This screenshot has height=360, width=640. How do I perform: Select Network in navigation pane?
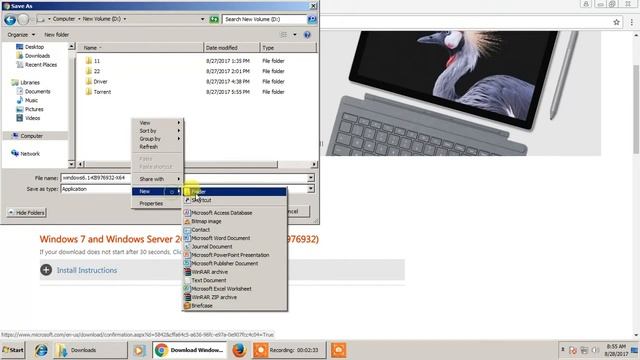coord(26,154)
